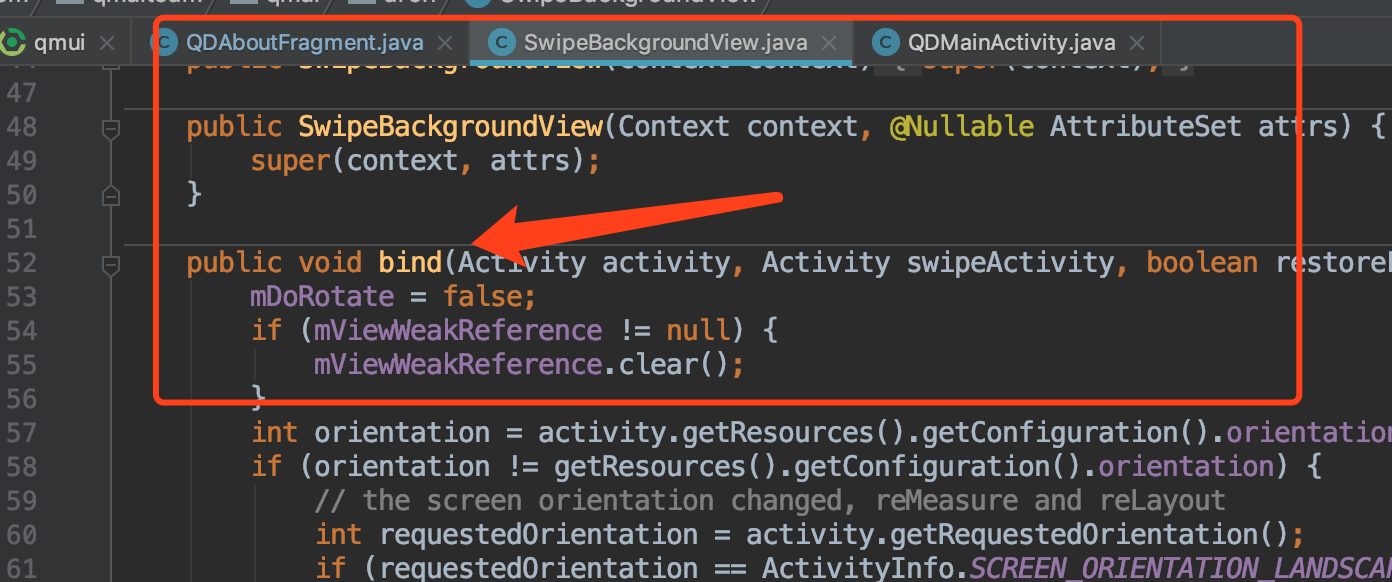Screen dimensions: 1392x582
Task: Click the green qmui logo on the leftmost tab
Action: coord(12,42)
